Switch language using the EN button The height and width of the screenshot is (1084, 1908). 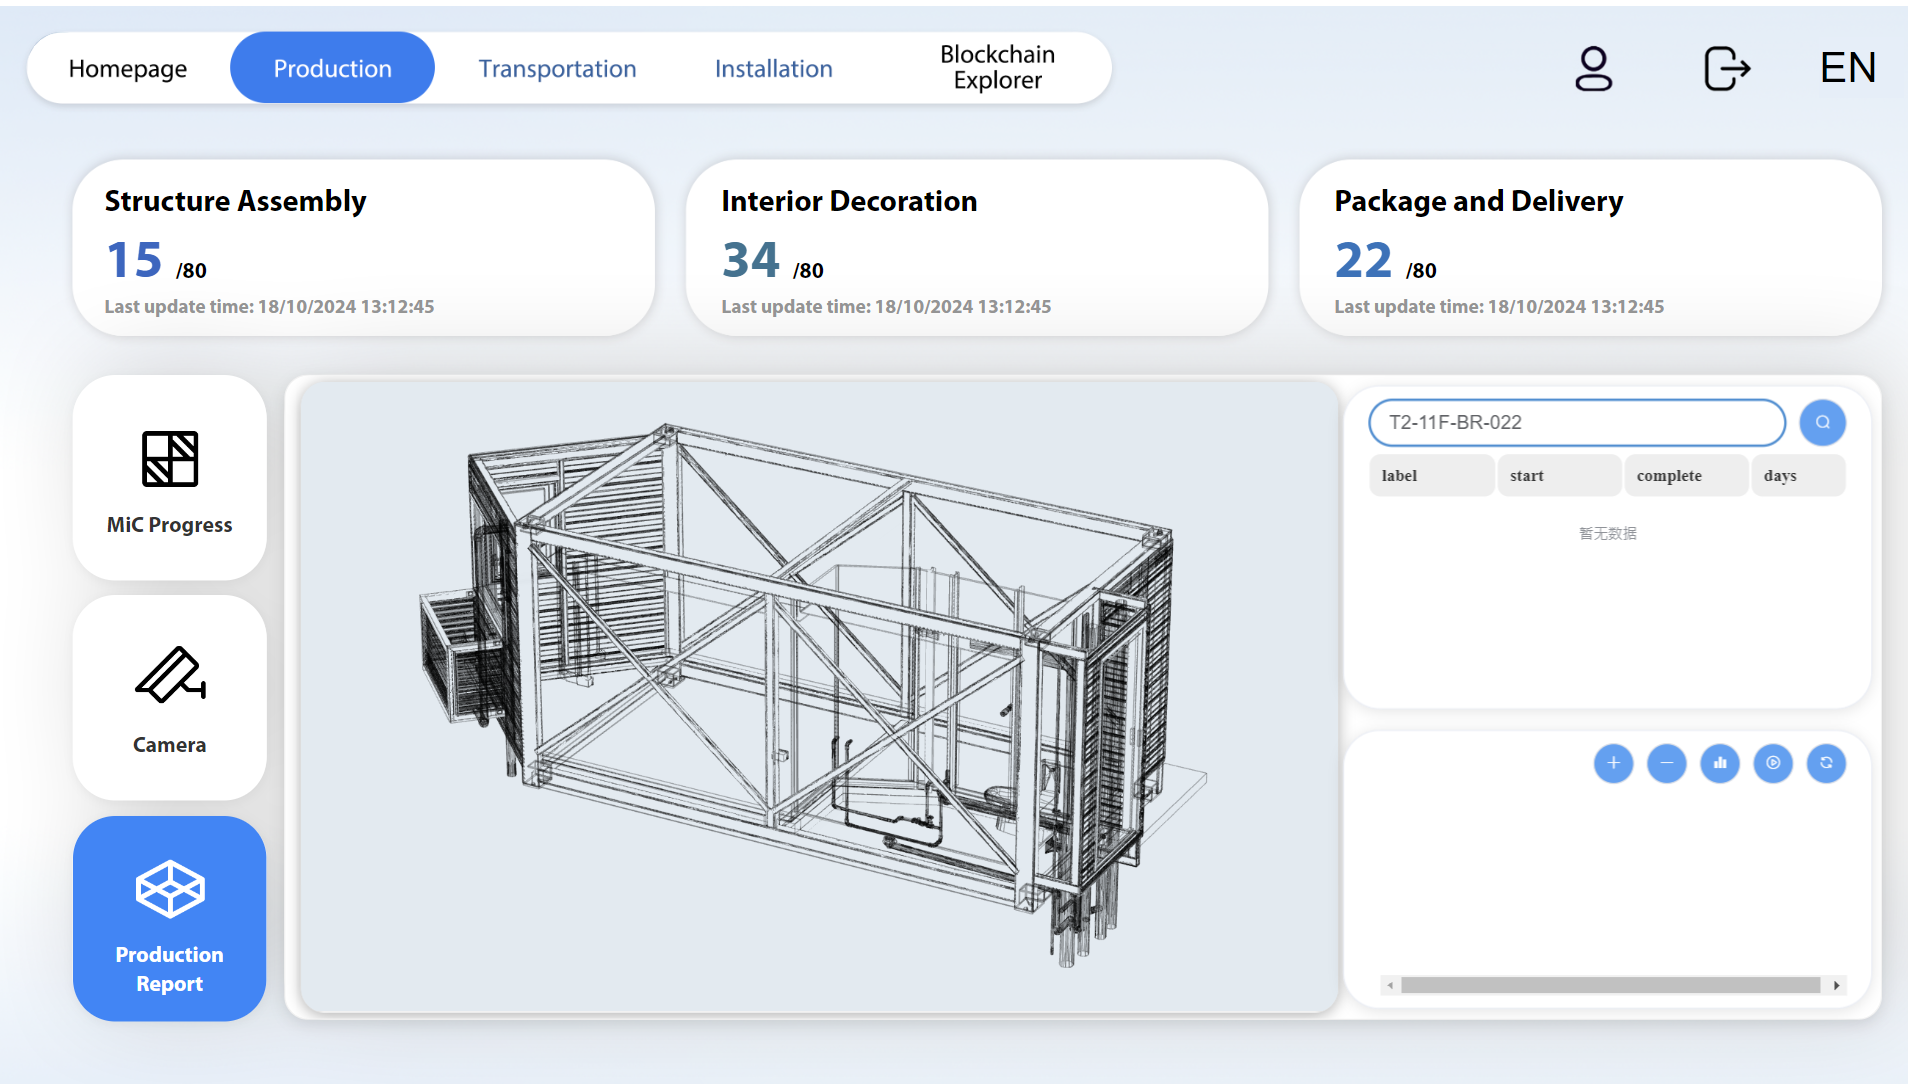point(1847,68)
